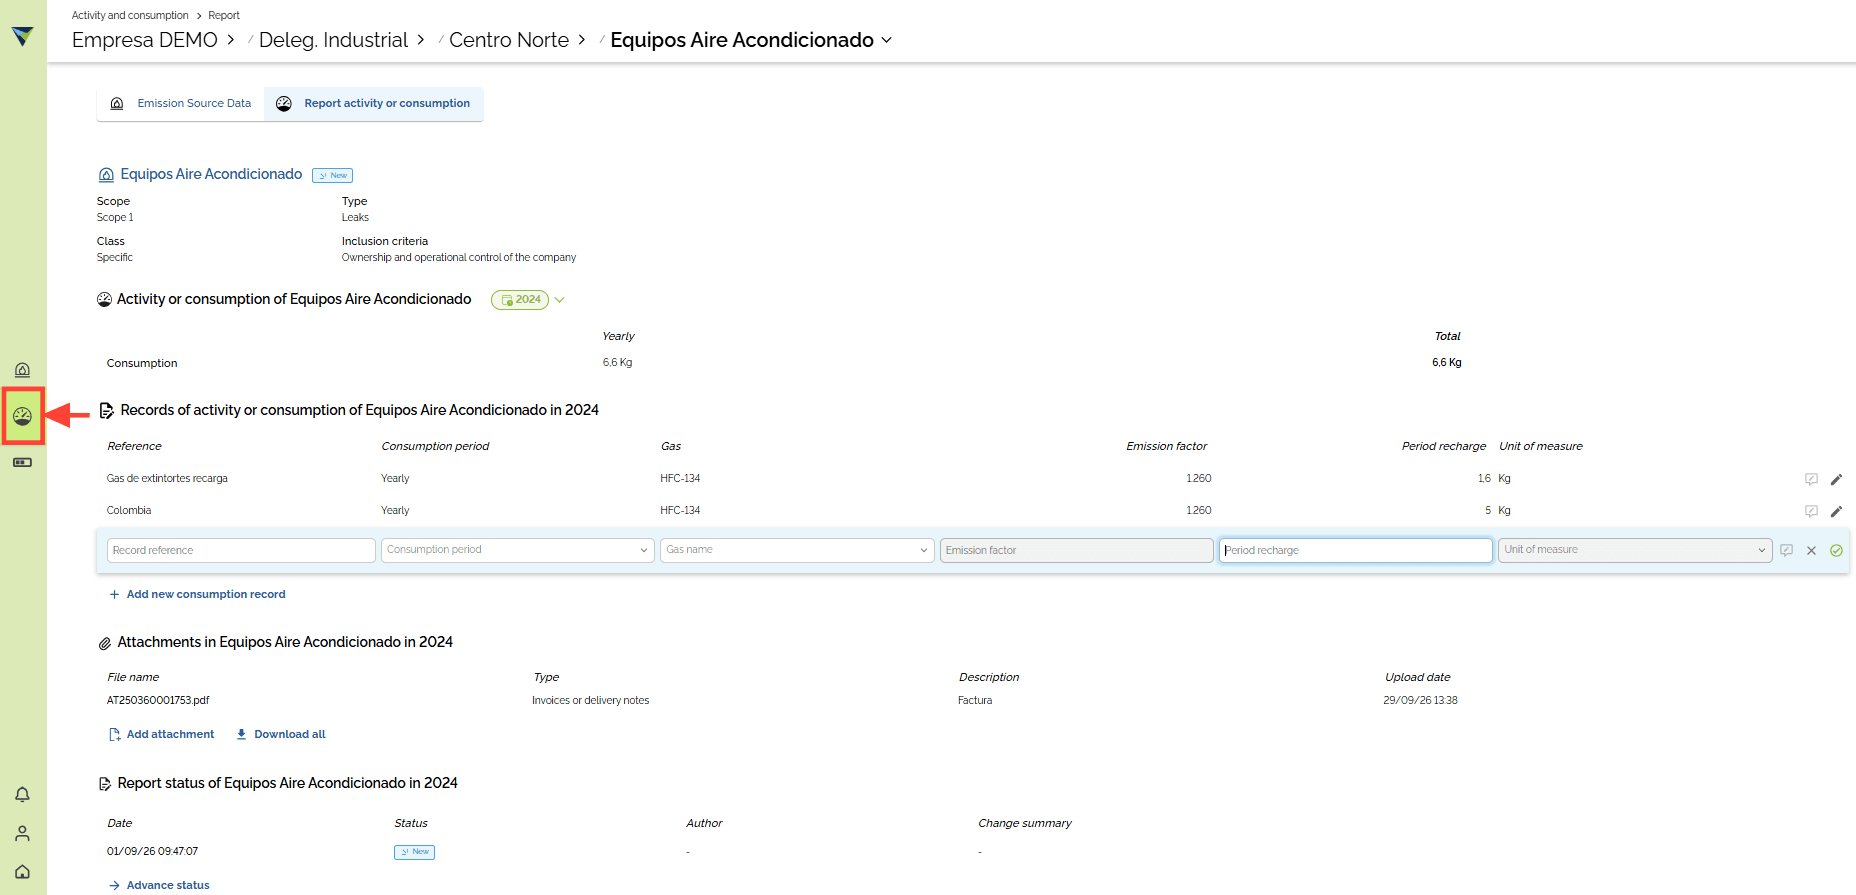Viewport: 1856px width, 895px height.
Task: Expand the Equipos Aire Acondicionado header dropdown
Action: (x=886, y=40)
